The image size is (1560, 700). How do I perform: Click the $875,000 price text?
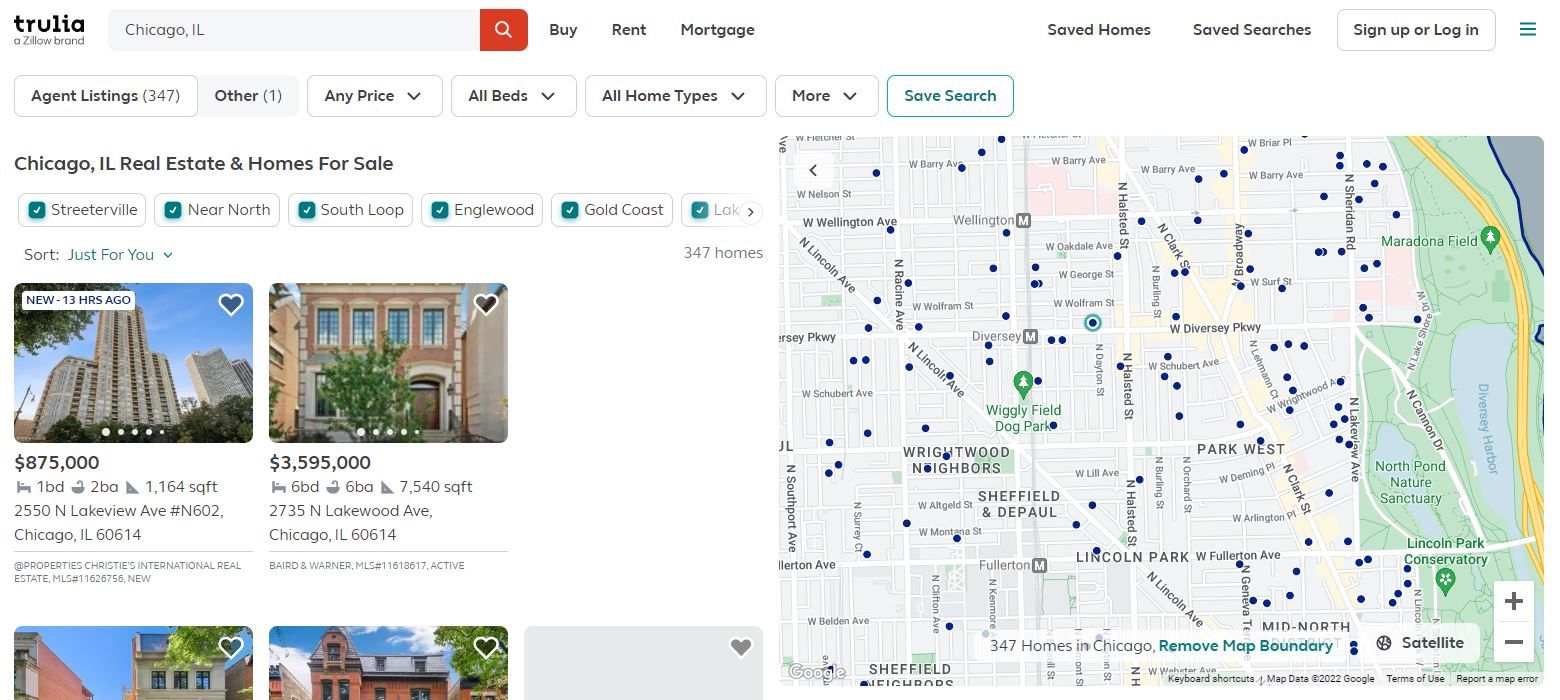point(57,463)
